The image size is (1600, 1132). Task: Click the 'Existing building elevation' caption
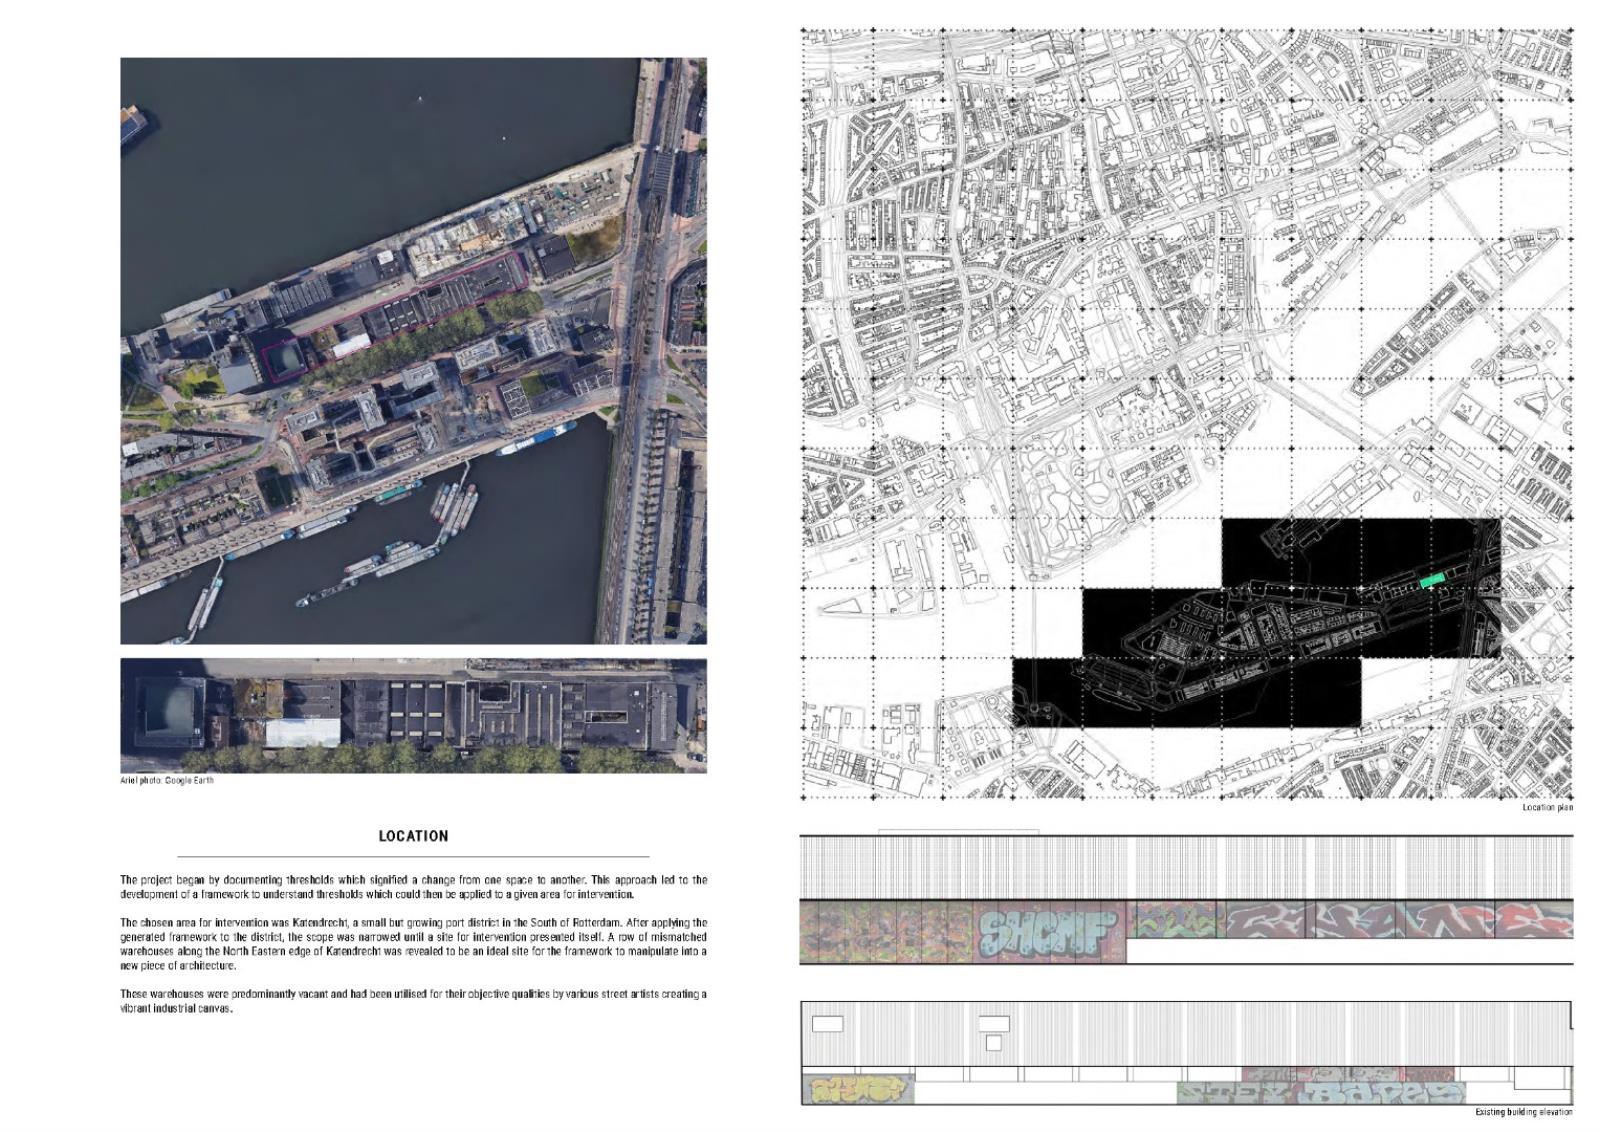(x=1523, y=1112)
